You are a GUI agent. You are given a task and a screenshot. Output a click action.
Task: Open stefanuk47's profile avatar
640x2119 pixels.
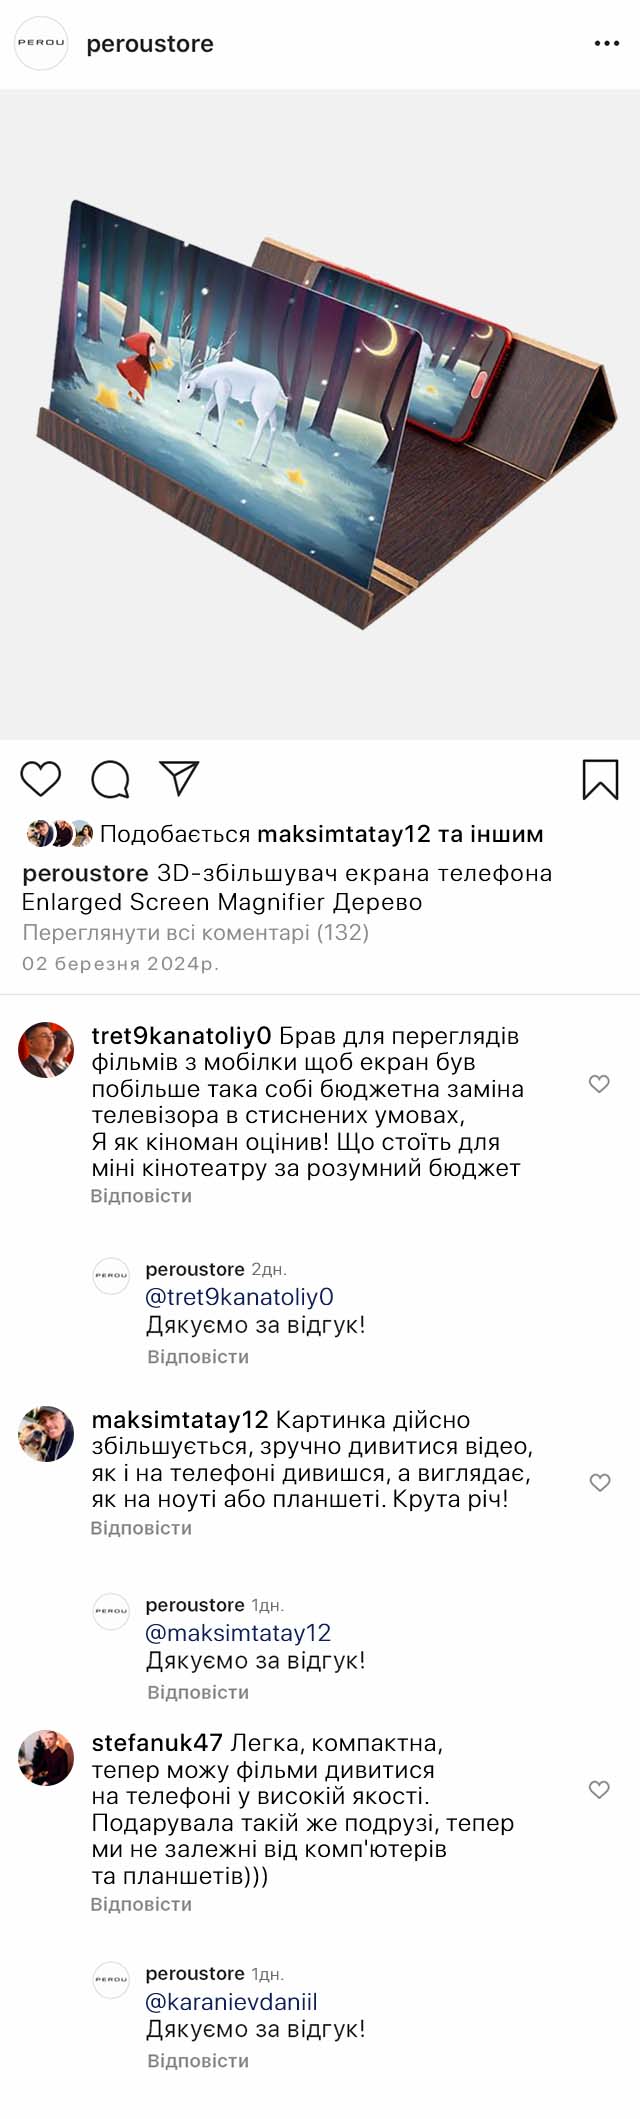[46, 1757]
